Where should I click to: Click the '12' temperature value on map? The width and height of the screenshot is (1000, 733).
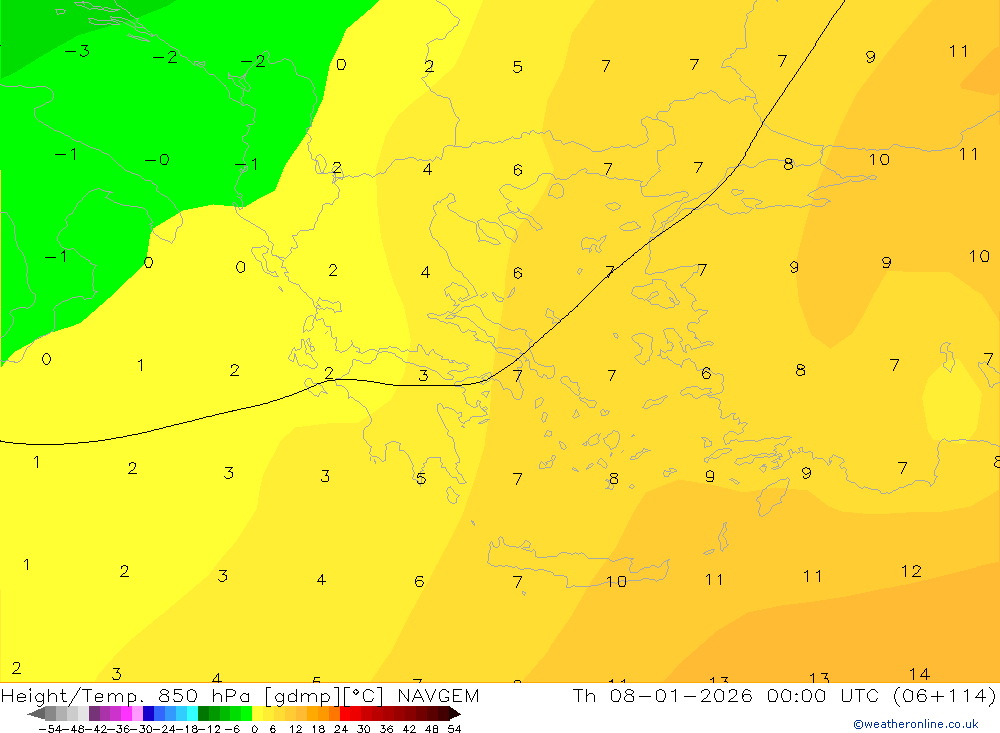click(911, 571)
